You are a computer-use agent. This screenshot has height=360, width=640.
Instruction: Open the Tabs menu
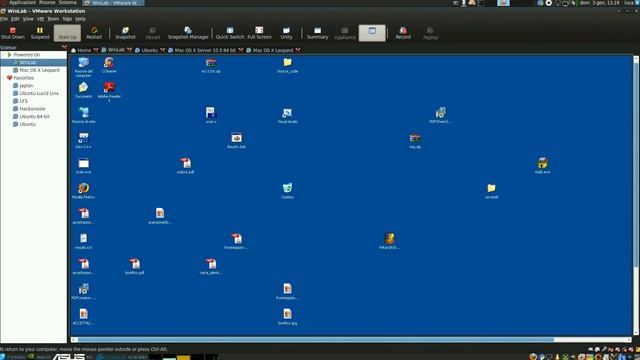(67, 19)
